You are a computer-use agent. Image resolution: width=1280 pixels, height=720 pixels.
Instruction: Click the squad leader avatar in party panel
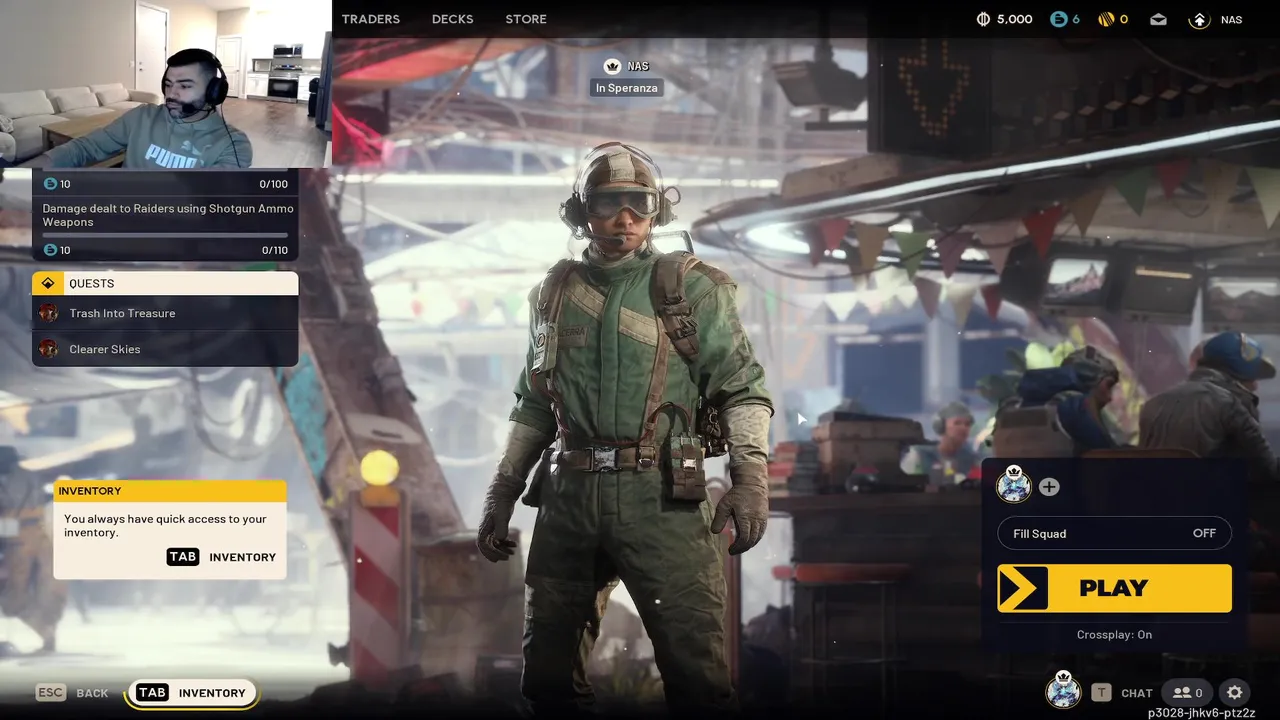(x=1014, y=485)
